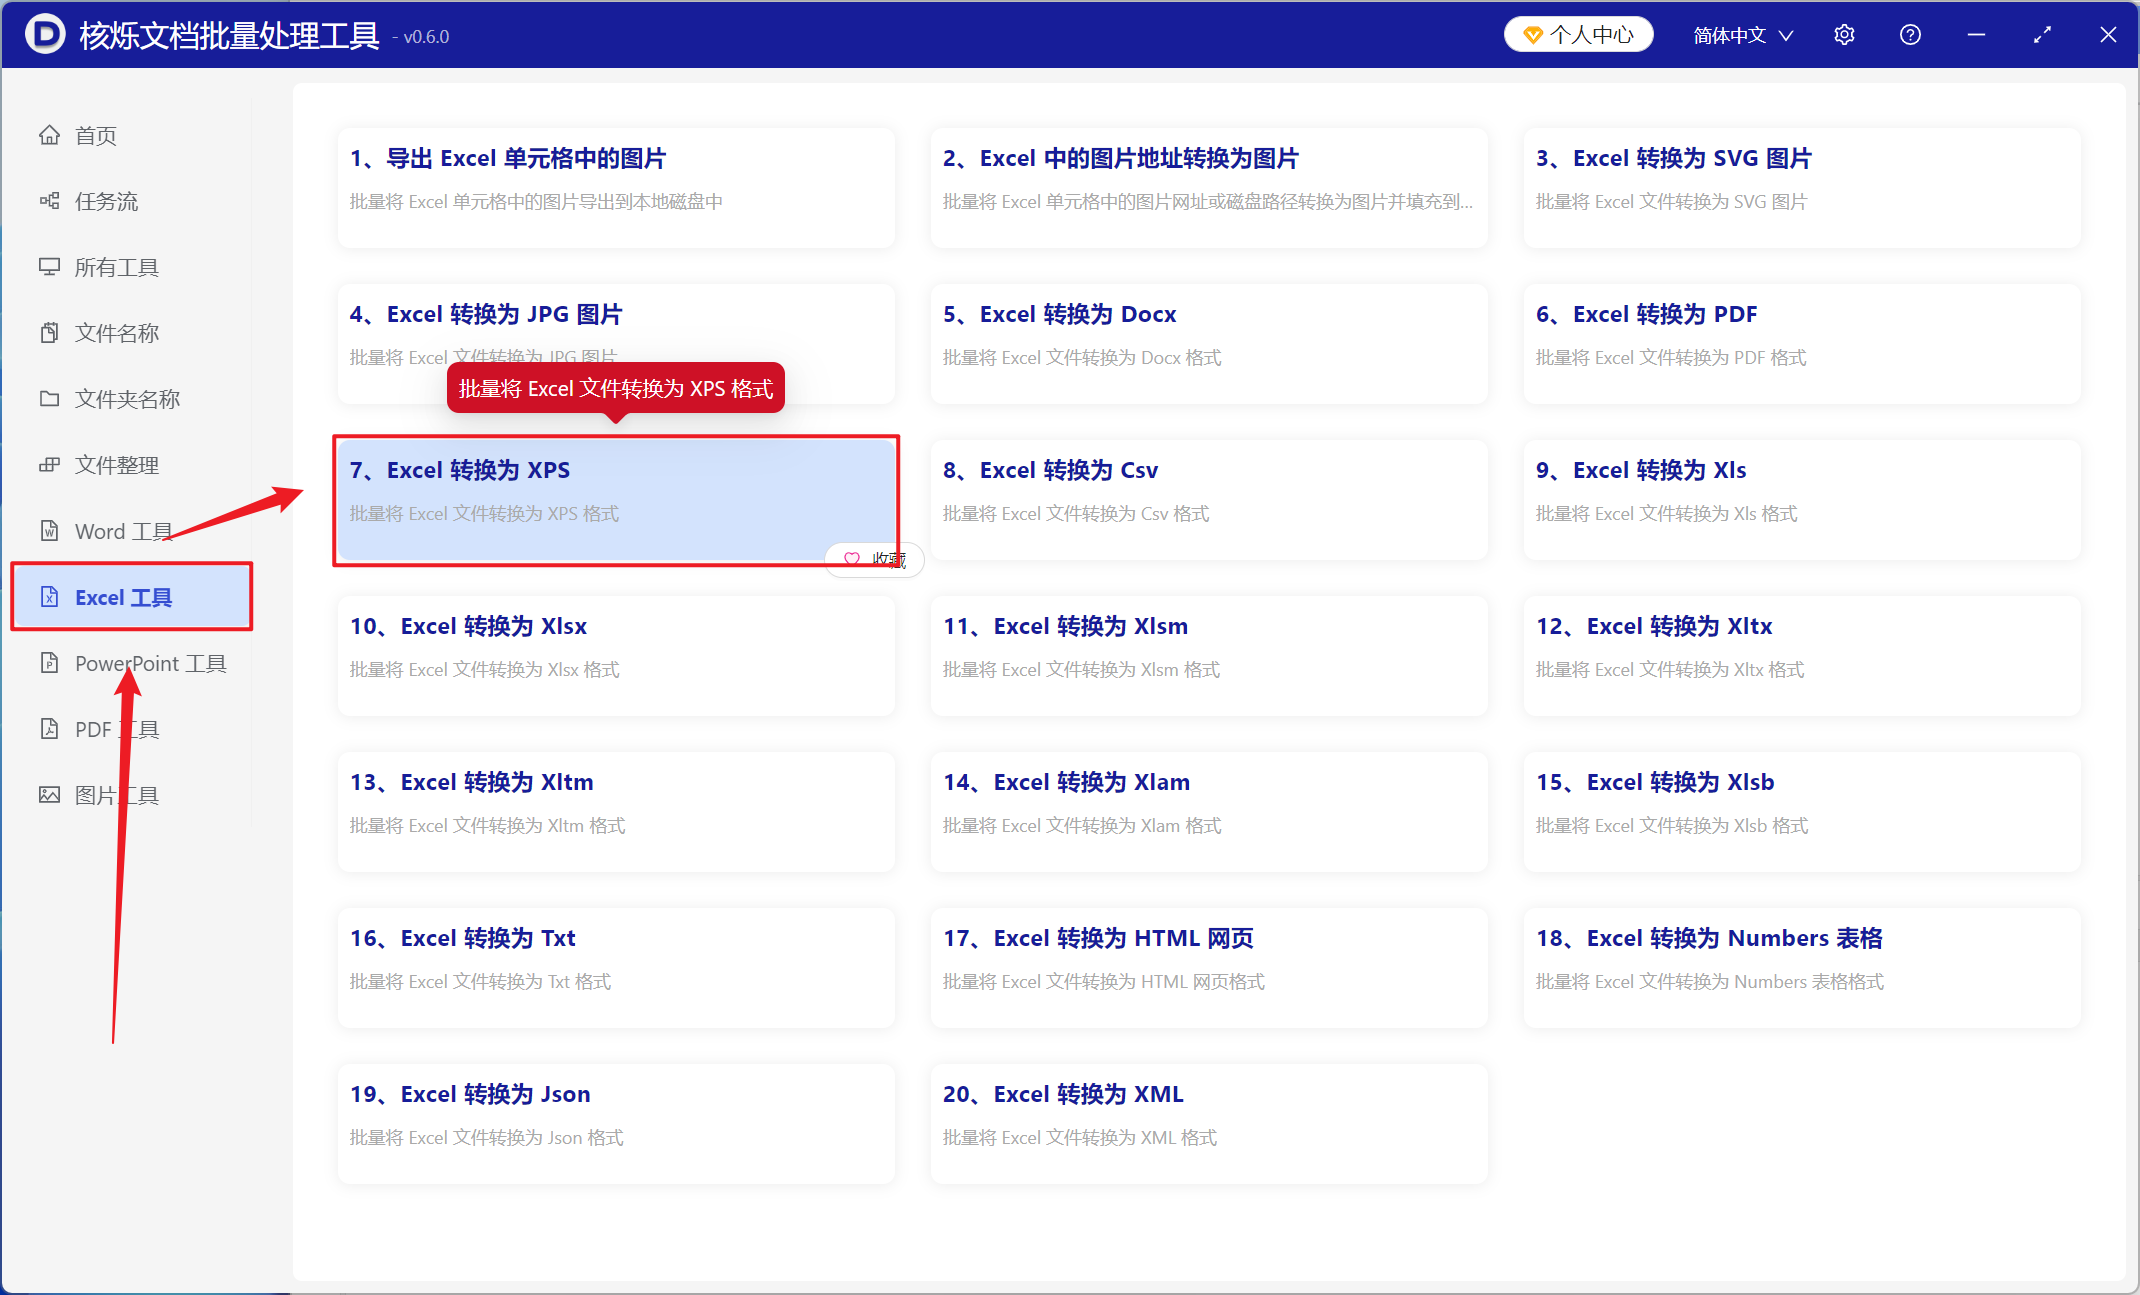
Task: Open Excel 转换为 Json tool card
Action: (x=616, y=1124)
